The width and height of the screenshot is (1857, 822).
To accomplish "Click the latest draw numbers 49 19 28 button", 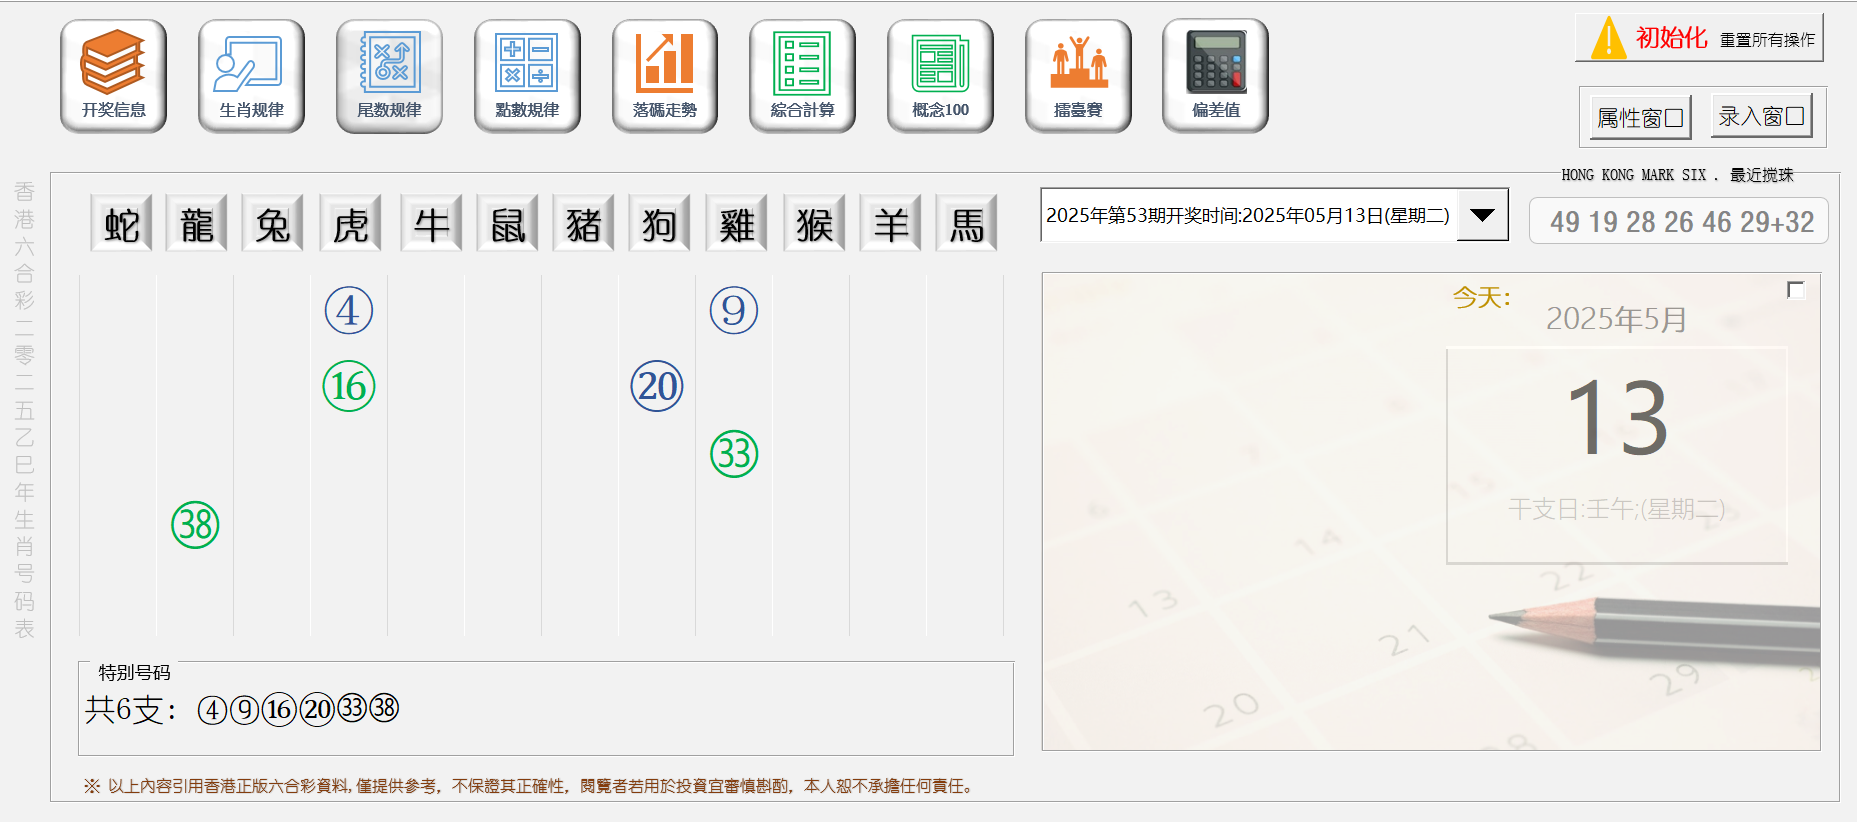I will [1679, 221].
